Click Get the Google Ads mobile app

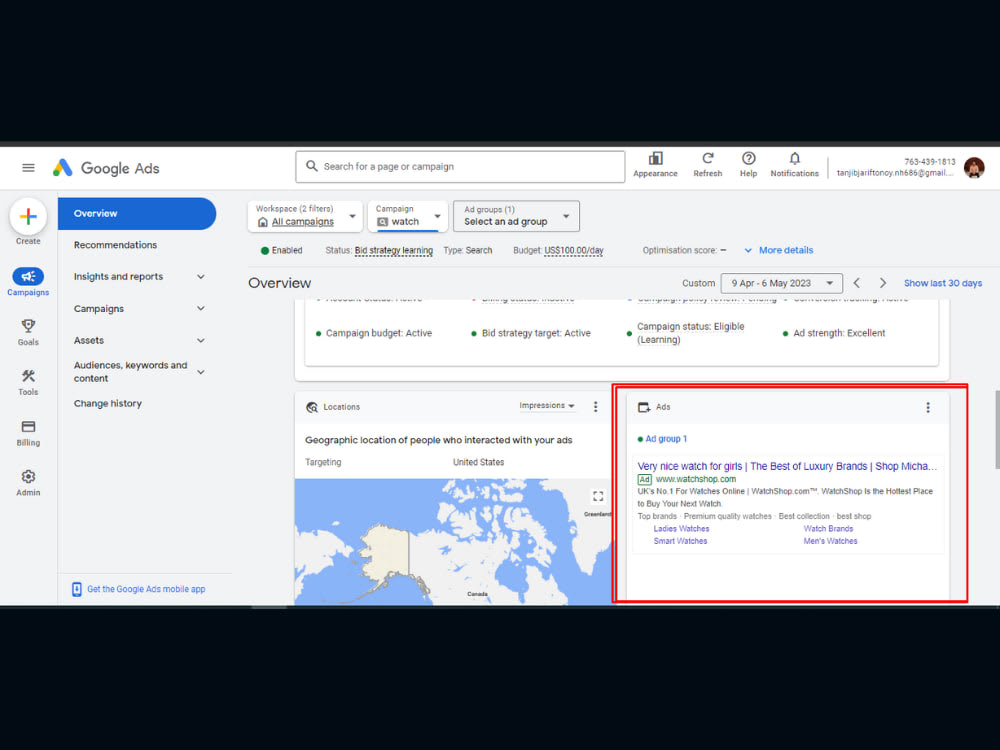point(146,589)
